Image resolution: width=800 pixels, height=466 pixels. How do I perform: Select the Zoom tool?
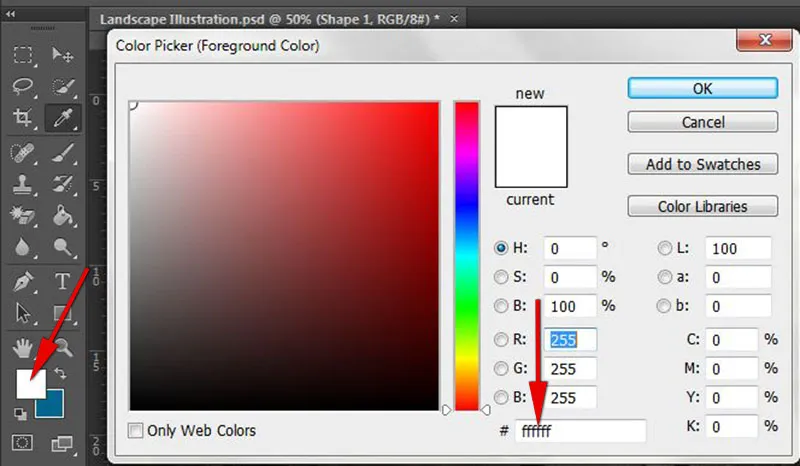click(64, 347)
